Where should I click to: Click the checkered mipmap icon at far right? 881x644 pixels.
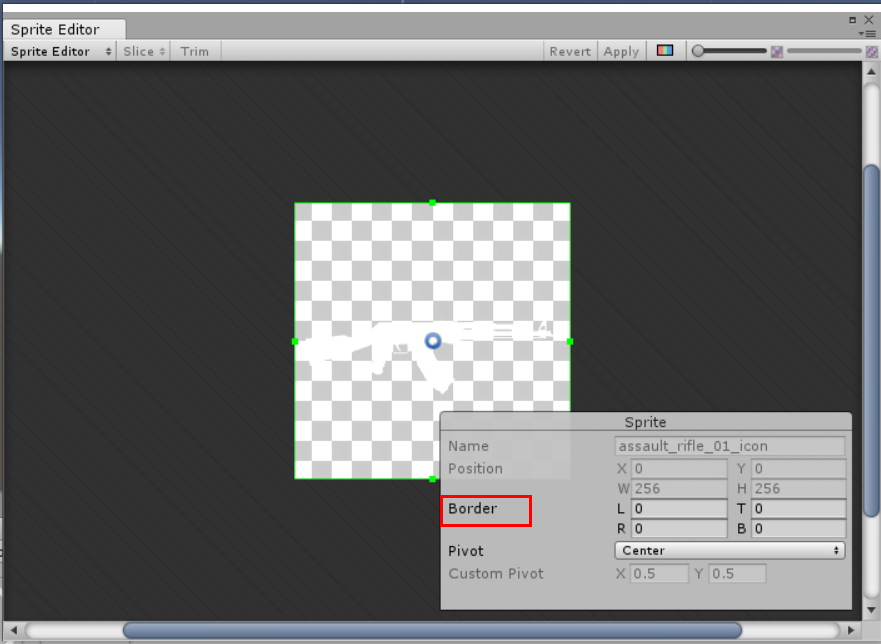point(870,51)
